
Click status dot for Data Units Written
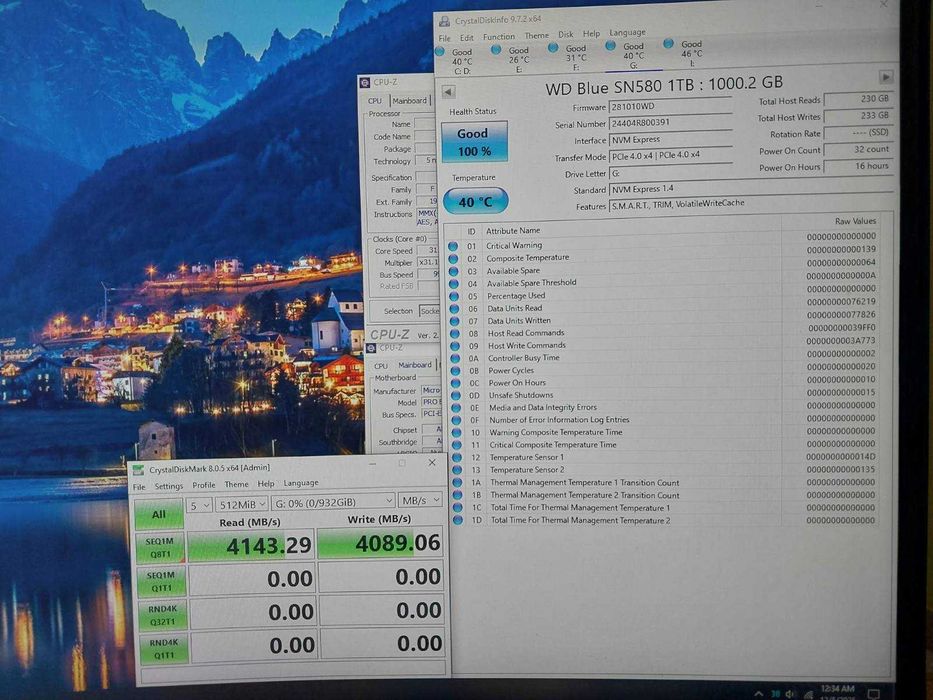455,321
